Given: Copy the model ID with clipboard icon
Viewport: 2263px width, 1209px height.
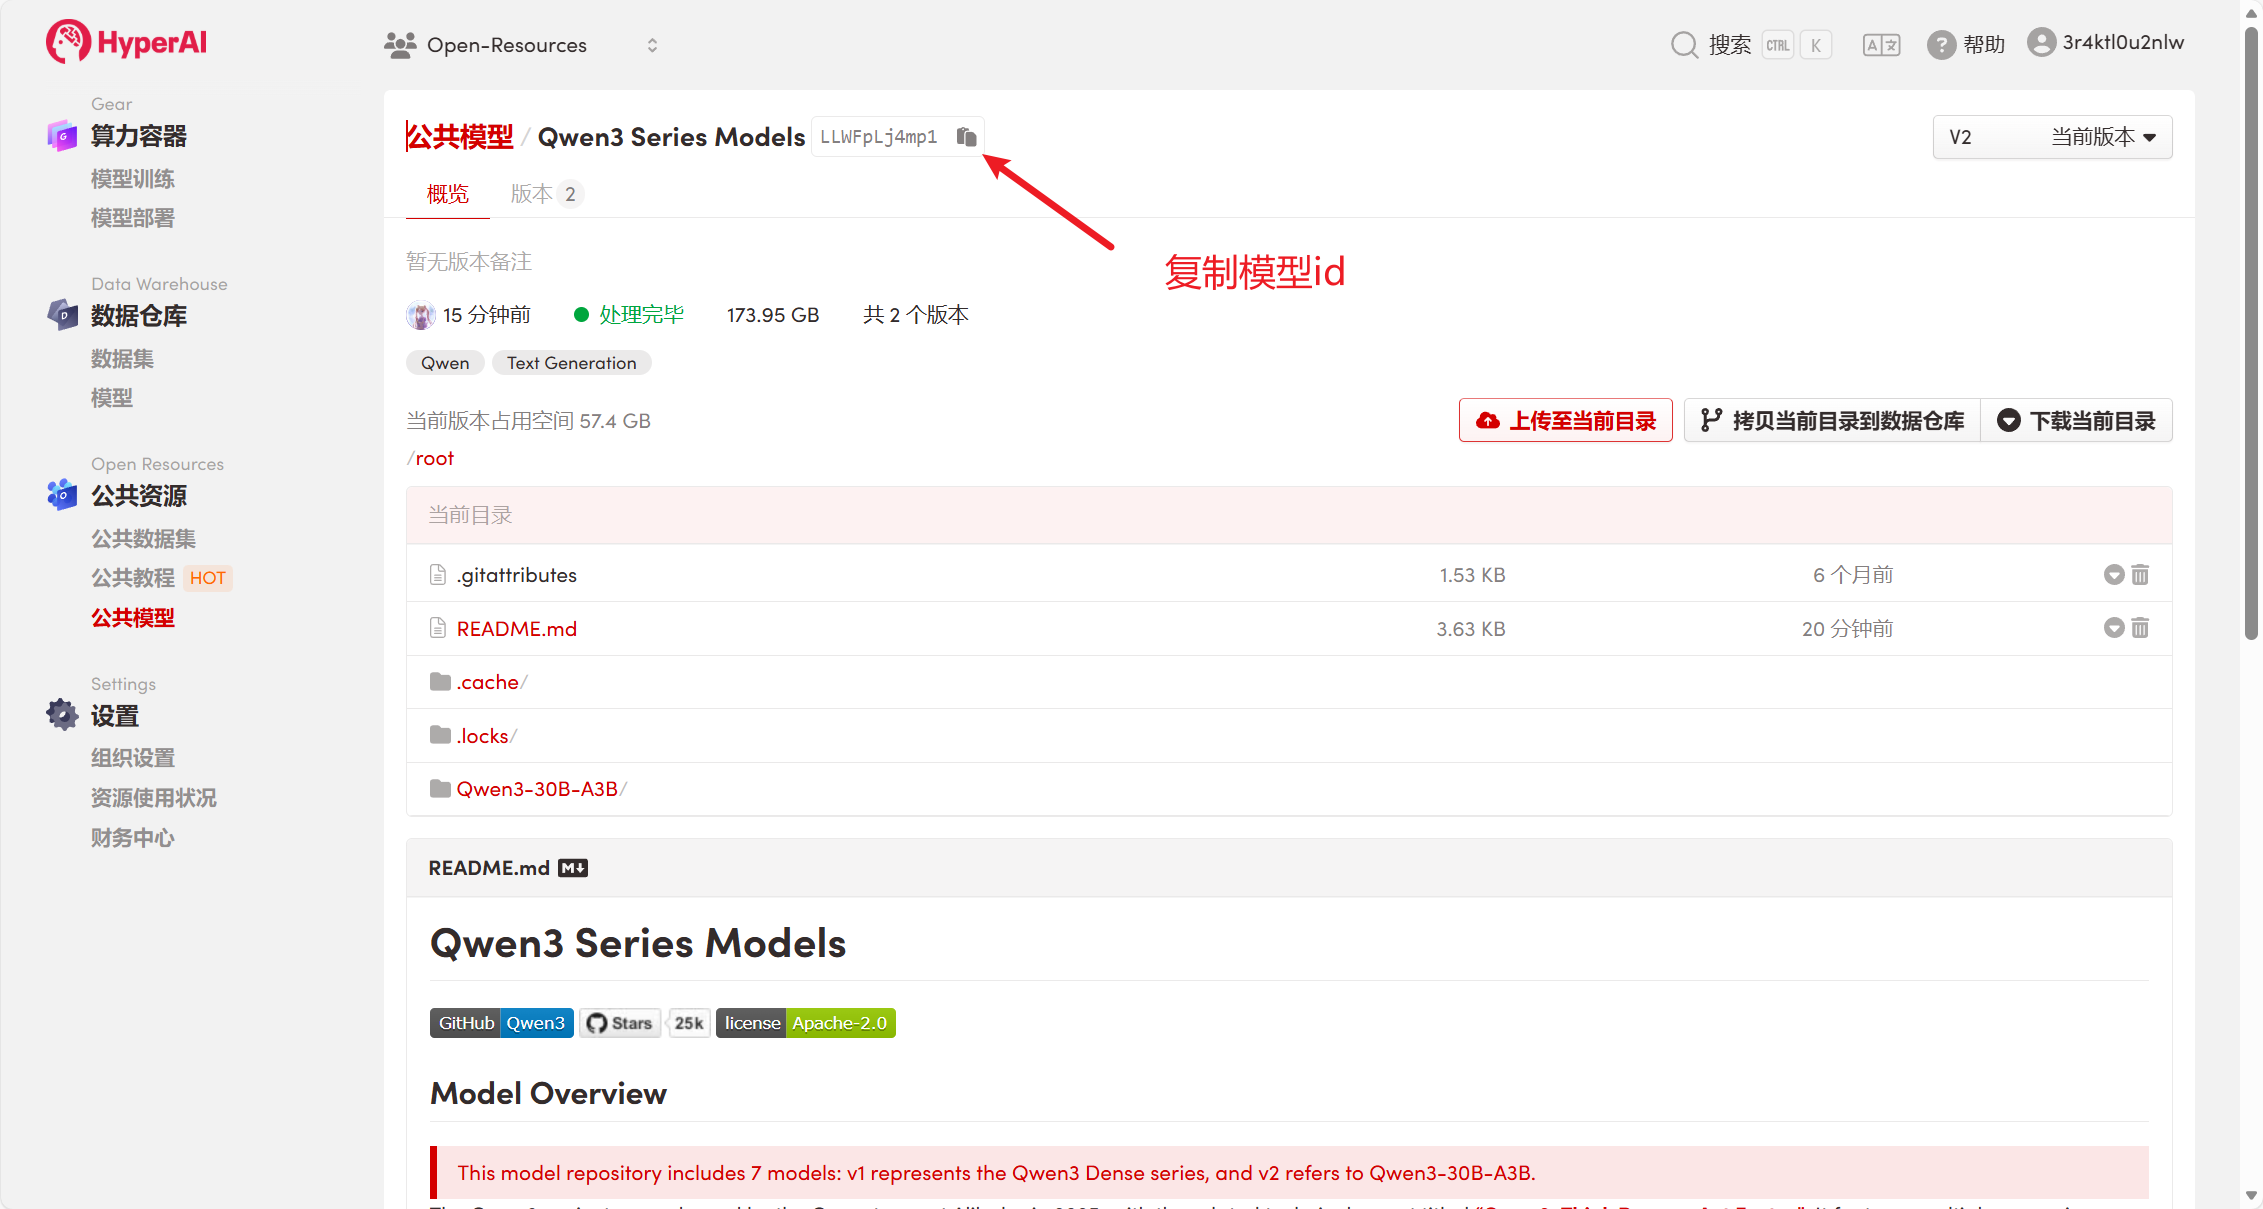Looking at the screenshot, I should [x=965, y=137].
